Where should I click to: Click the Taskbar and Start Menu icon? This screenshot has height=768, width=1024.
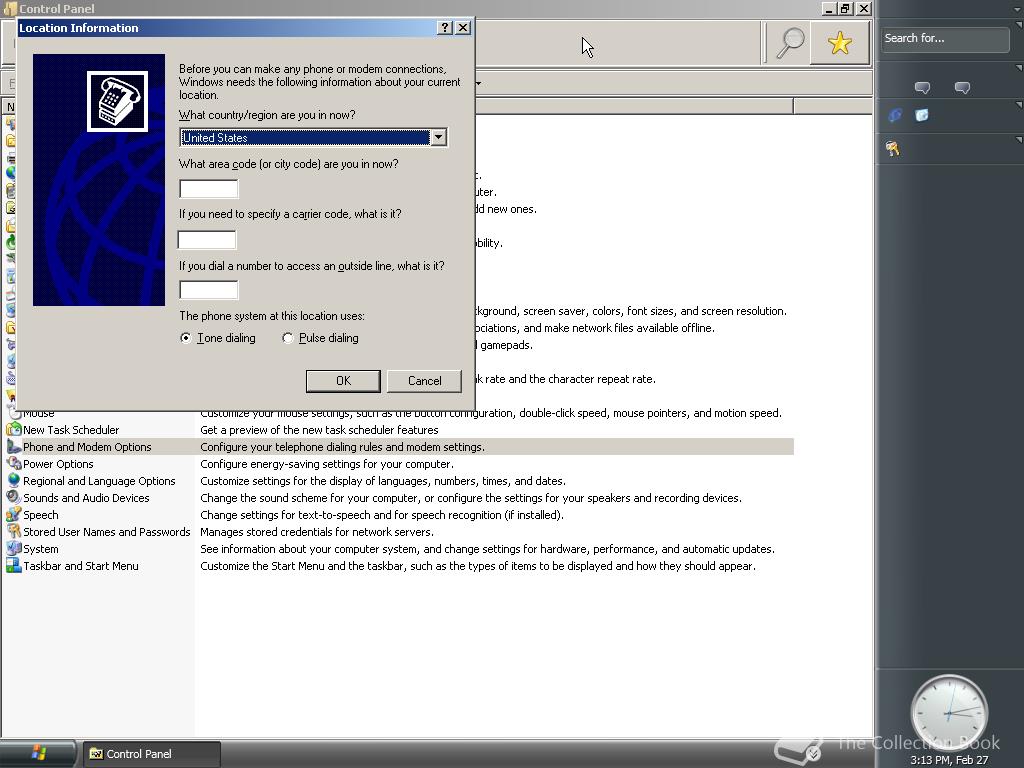(x=14, y=566)
